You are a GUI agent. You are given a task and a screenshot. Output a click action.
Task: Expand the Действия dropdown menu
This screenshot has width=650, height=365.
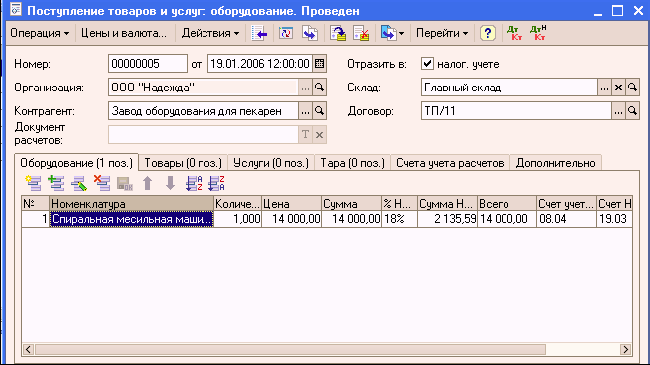click(x=210, y=33)
